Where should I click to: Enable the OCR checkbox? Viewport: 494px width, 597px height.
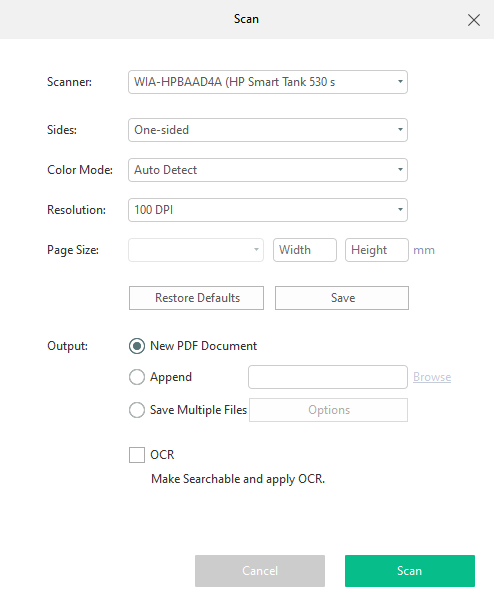pos(137,455)
